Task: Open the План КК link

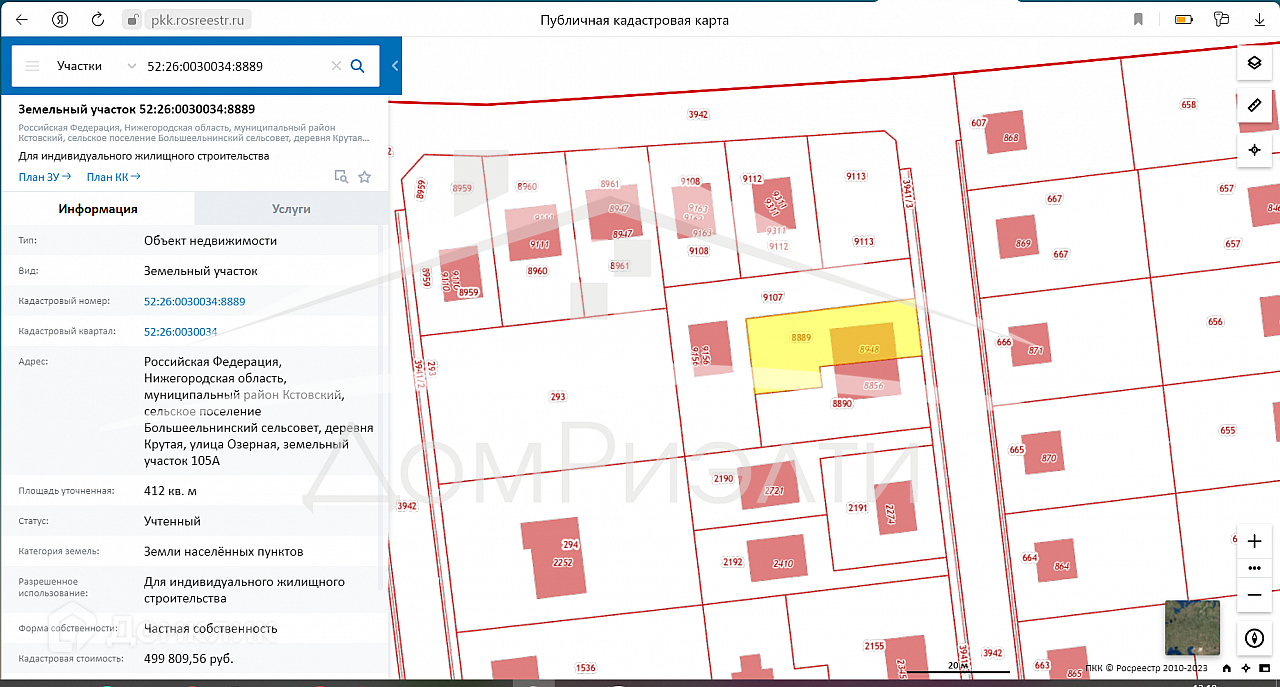Action: pos(113,177)
